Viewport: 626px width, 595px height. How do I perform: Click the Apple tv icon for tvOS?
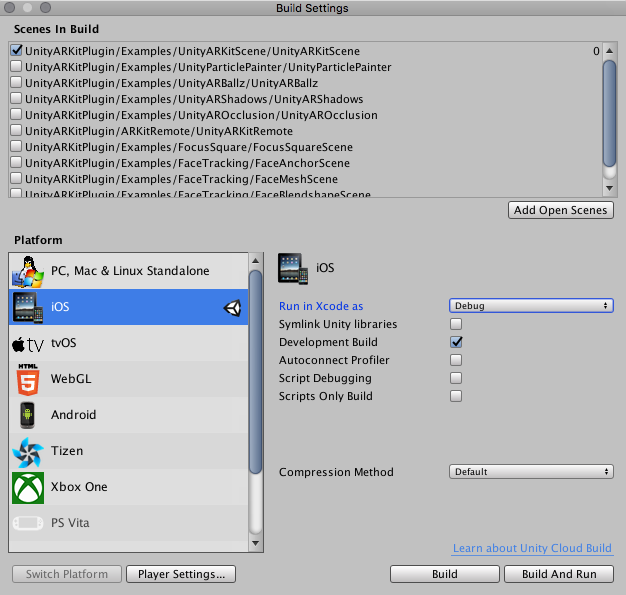tap(28, 344)
